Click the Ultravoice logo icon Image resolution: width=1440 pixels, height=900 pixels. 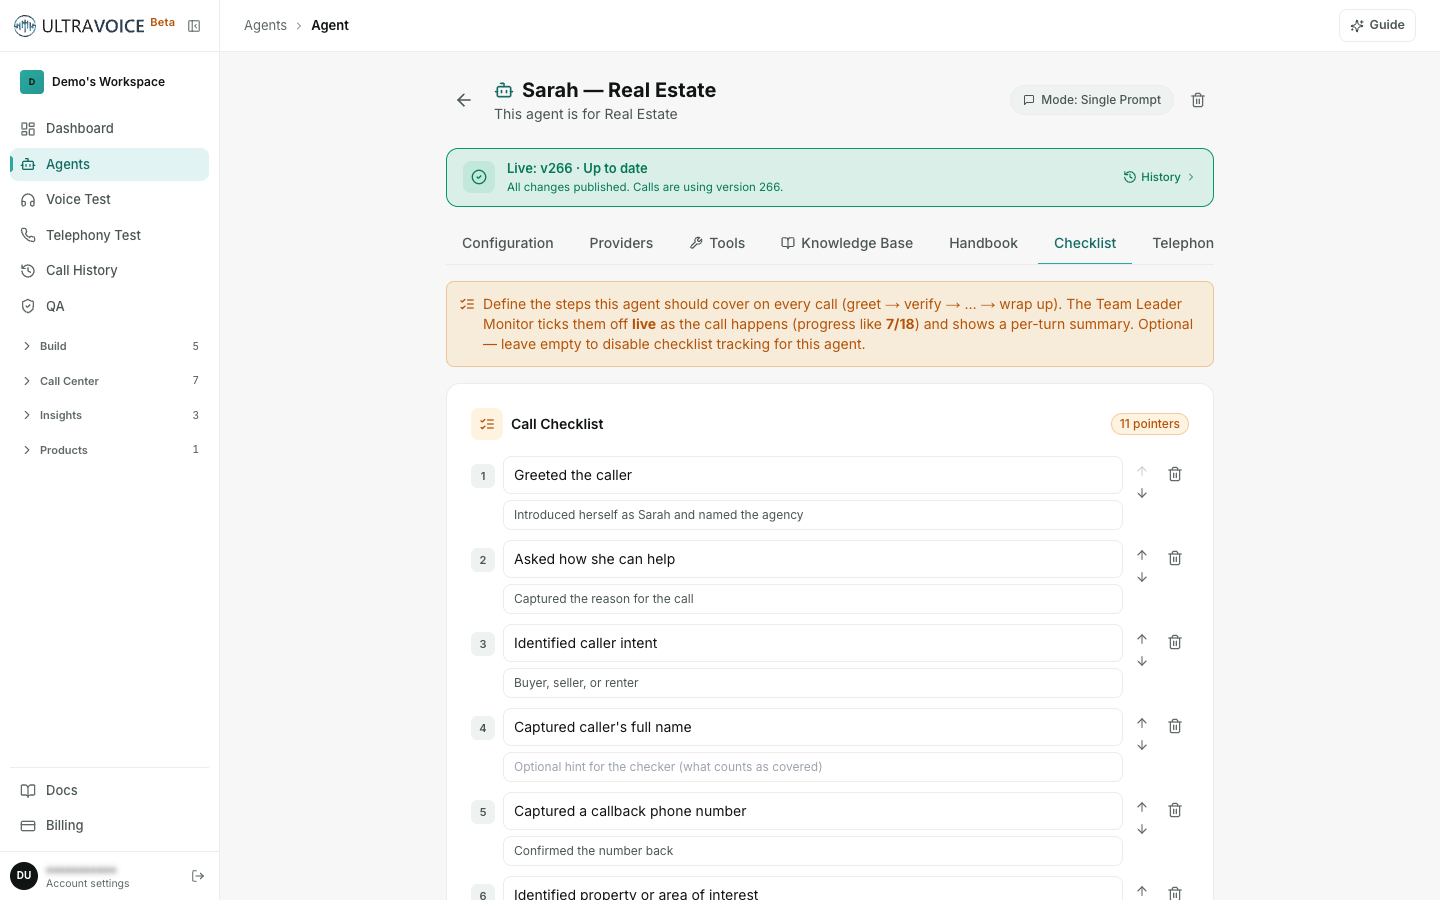[24, 25]
